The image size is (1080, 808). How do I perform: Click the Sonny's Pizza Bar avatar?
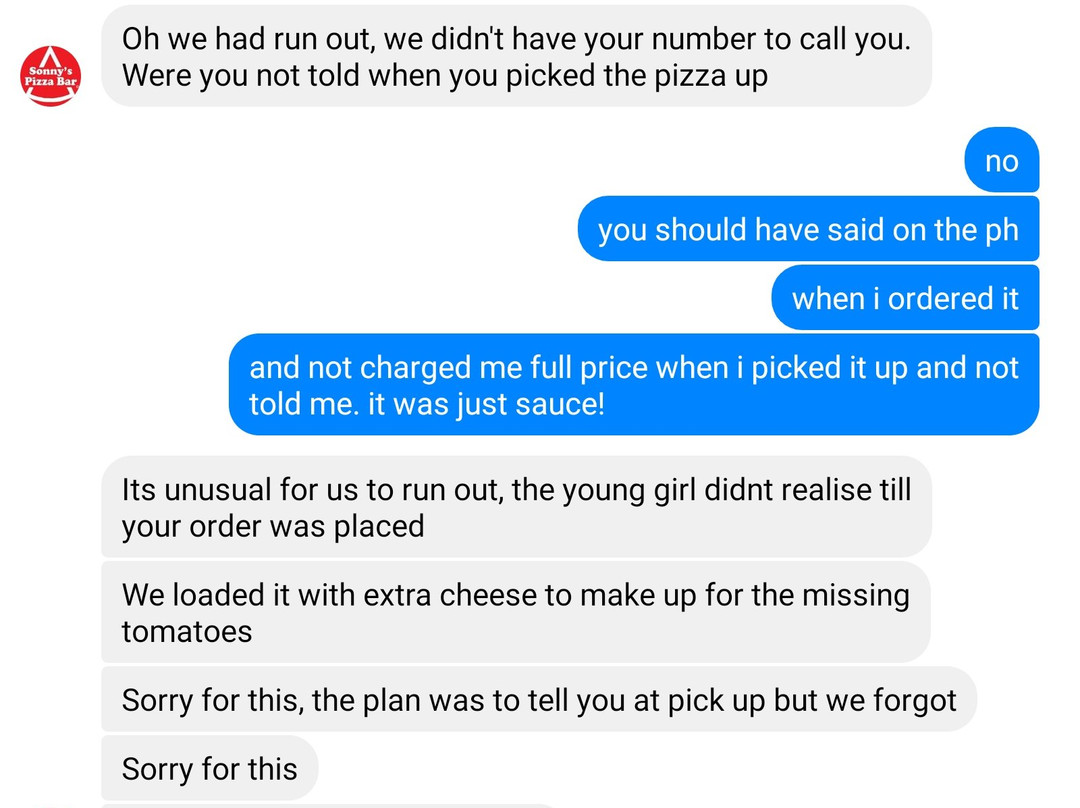click(x=51, y=76)
